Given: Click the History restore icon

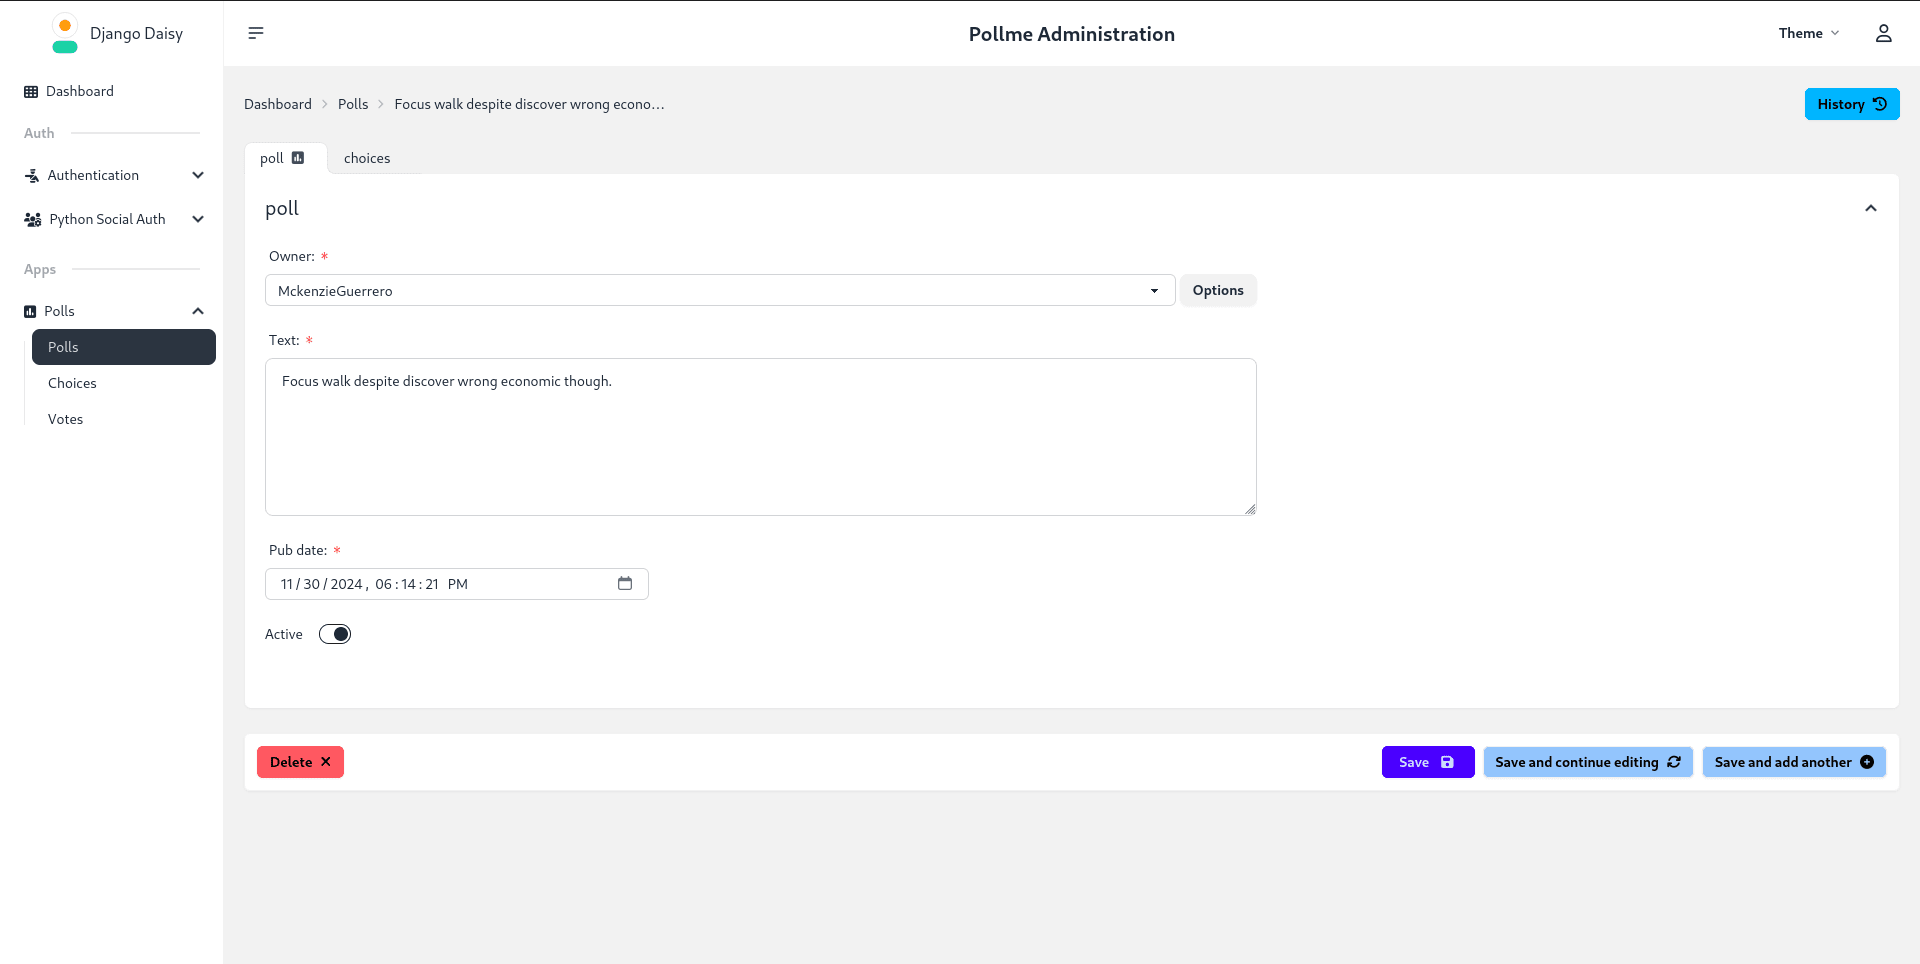Looking at the screenshot, I should point(1881,103).
